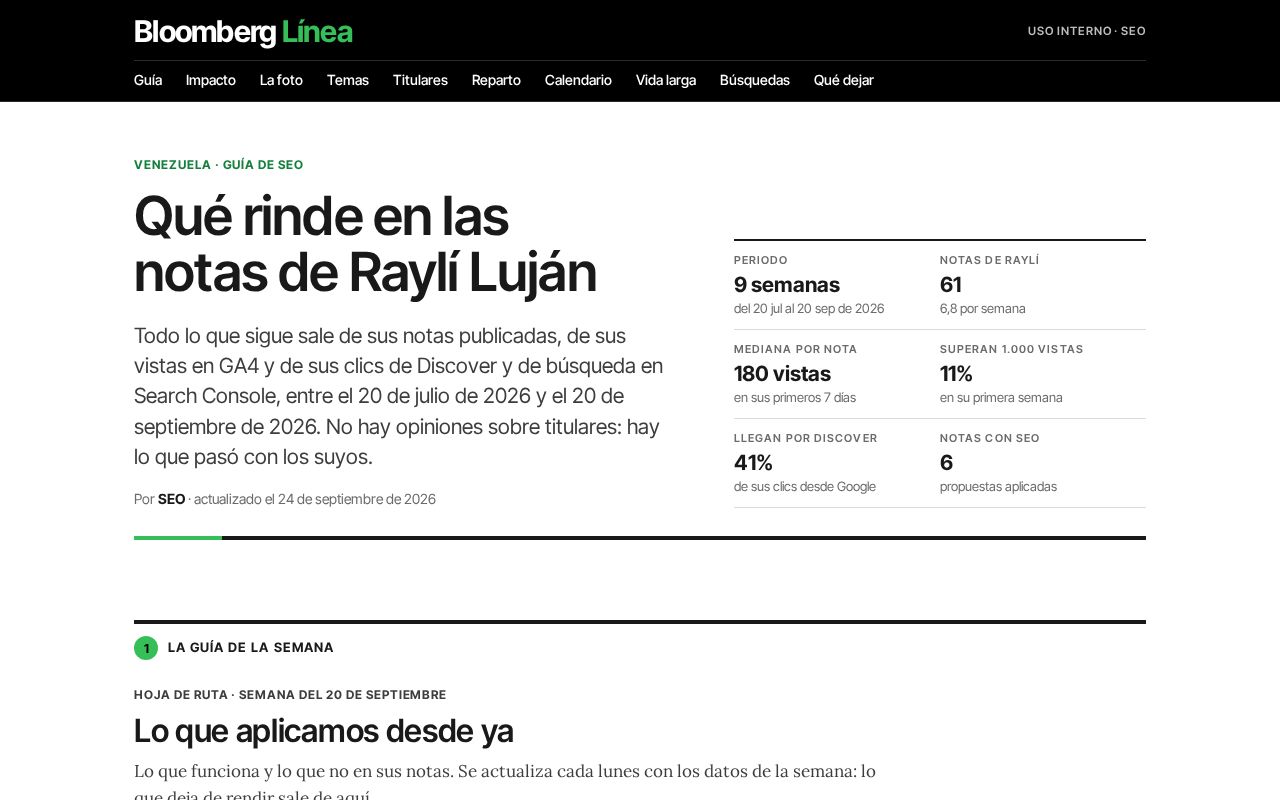Click the 180 vistas median value
The width and height of the screenshot is (1280, 800).
click(x=782, y=374)
